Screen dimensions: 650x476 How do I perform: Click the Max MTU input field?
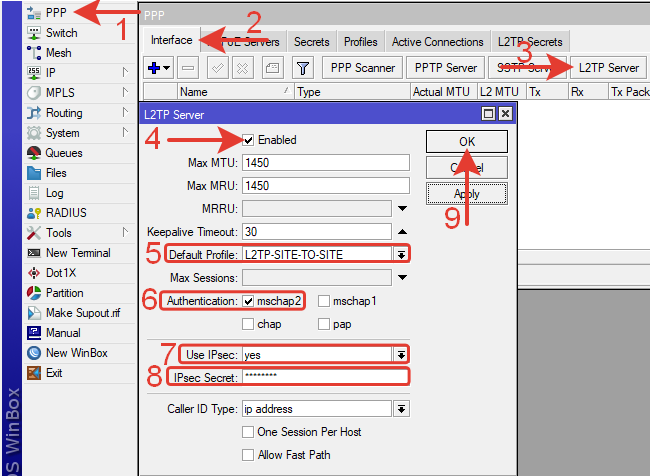click(326, 163)
